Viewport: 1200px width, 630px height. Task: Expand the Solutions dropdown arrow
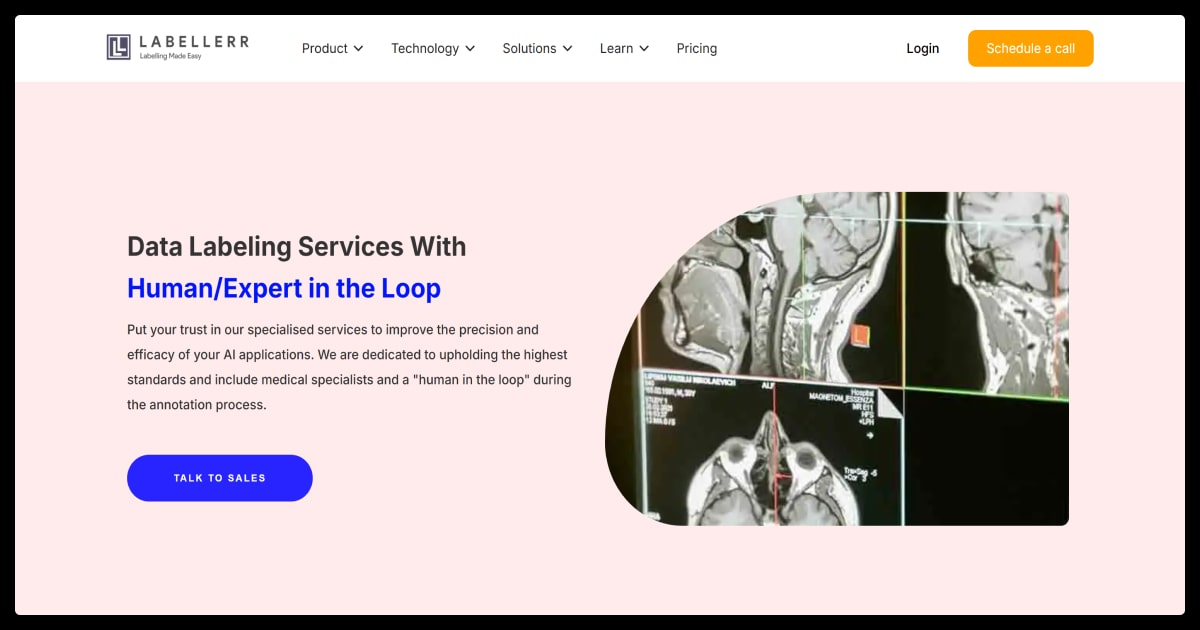click(x=568, y=48)
